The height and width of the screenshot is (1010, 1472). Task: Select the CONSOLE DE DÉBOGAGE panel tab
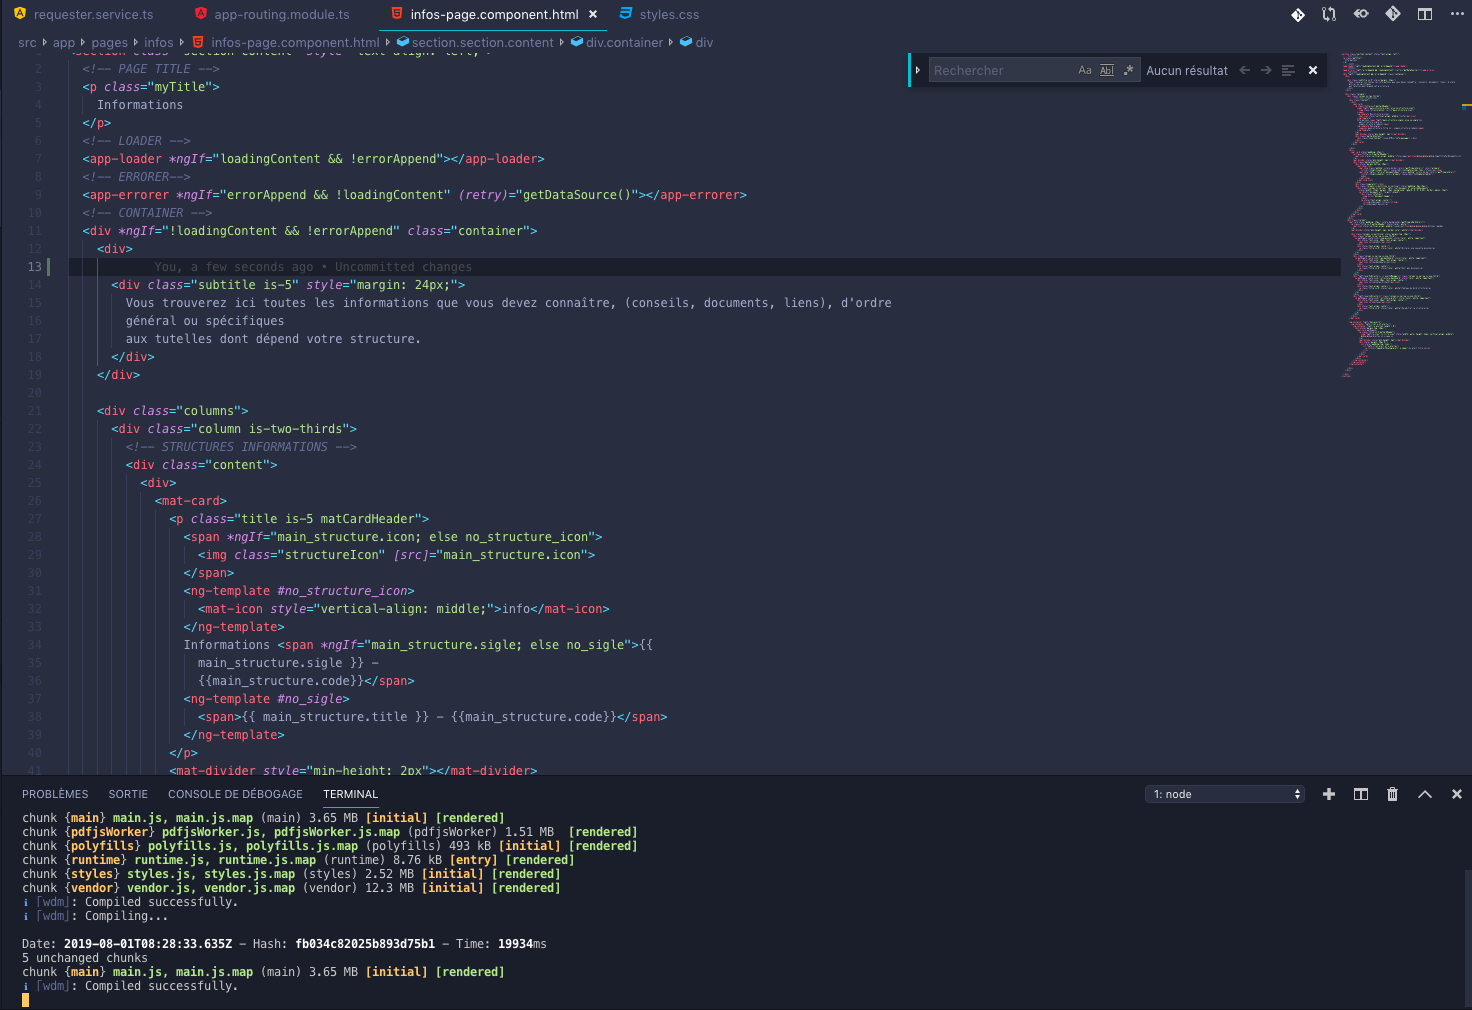click(235, 794)
